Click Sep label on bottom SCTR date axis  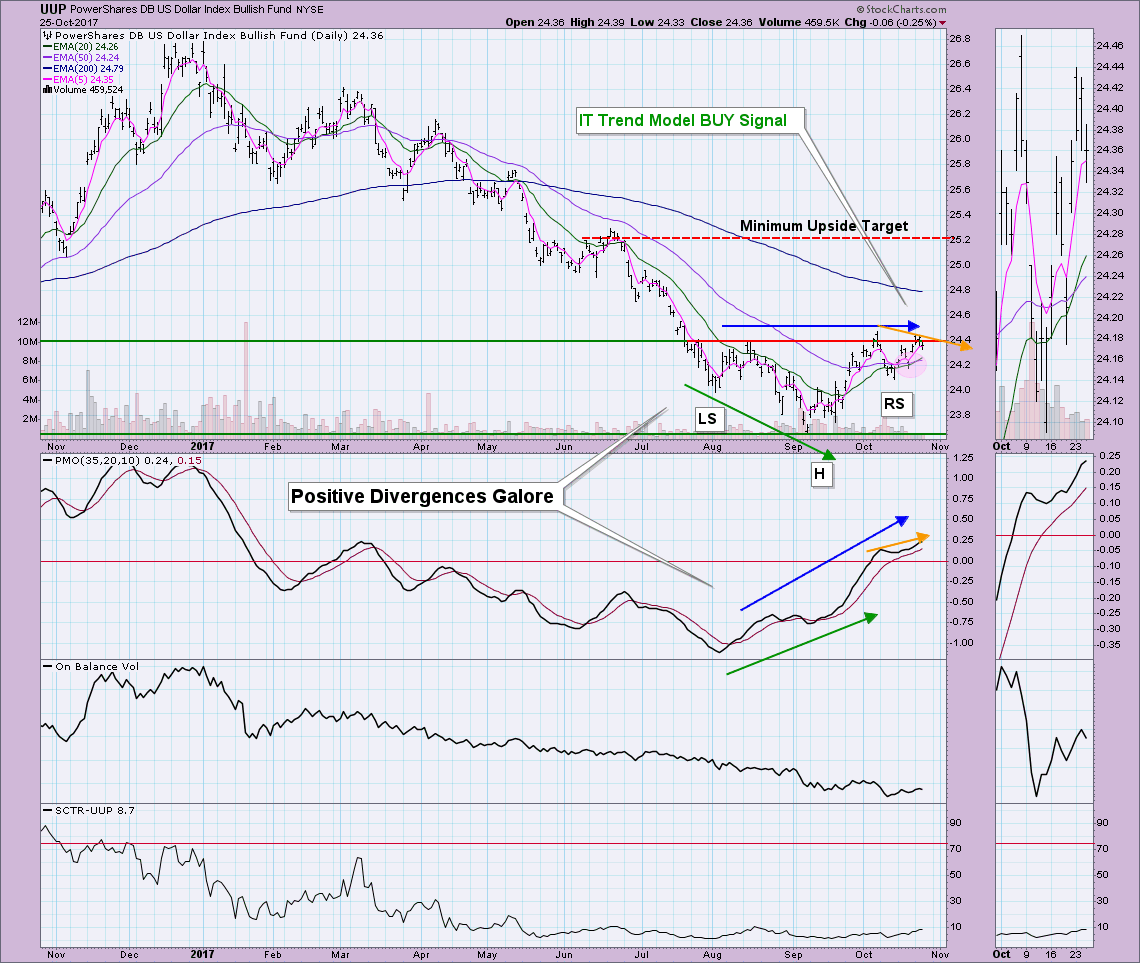[793, 954]
